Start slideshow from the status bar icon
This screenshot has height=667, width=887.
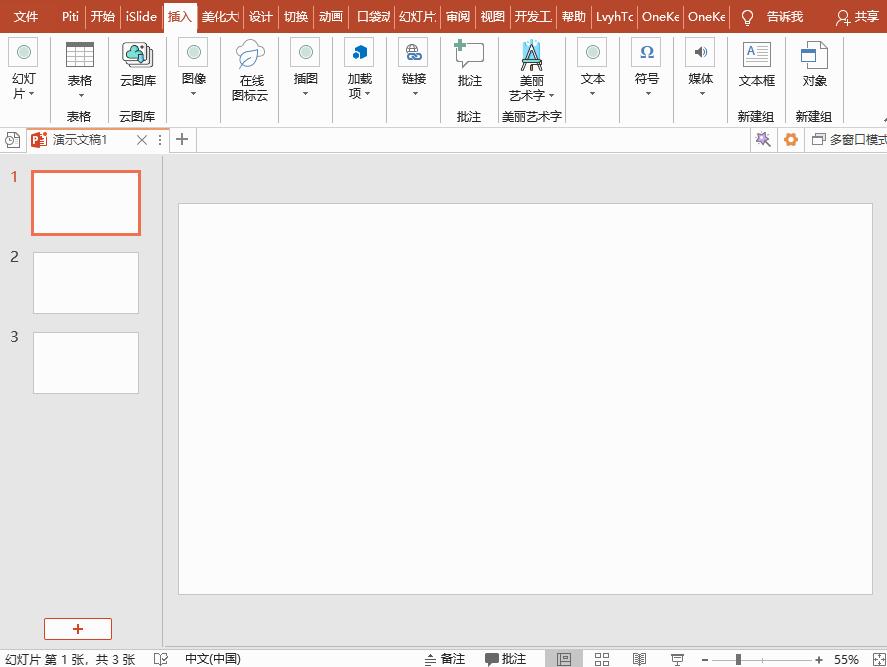click(x=676, y=659)
